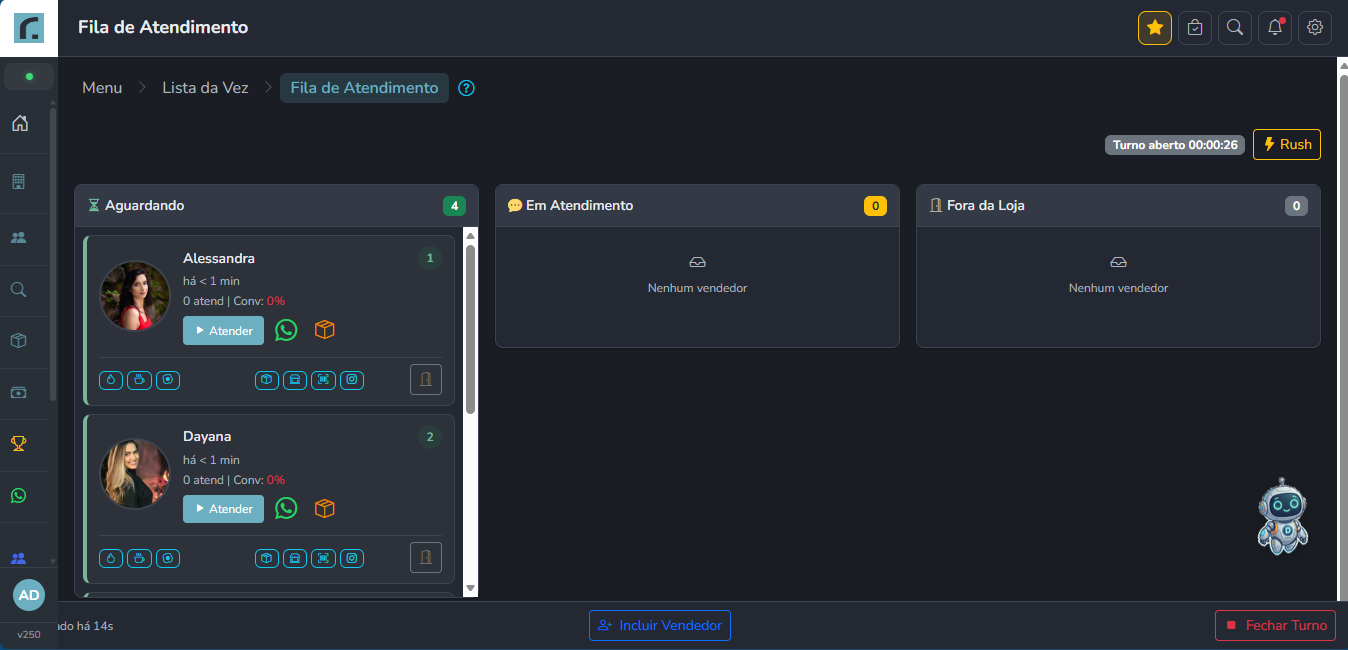Click the water drop icon on Alessandra's card
The width and height of the screenshot is (1348, 650).
[111, 380]
